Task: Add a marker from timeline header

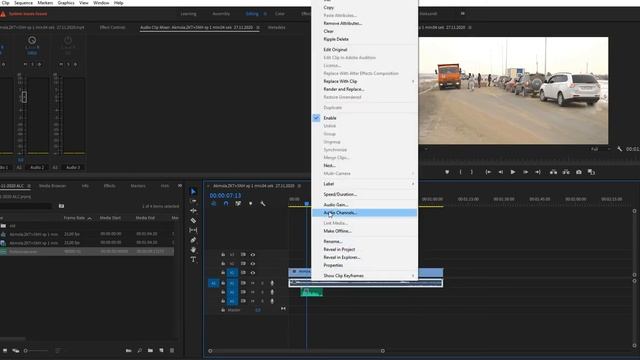Action: (250, 203)
